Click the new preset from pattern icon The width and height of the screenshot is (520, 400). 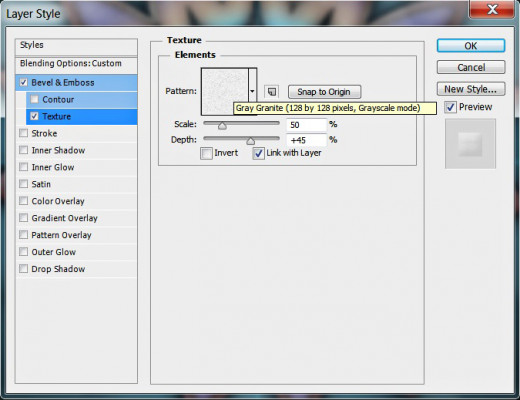tap(272, 91)
